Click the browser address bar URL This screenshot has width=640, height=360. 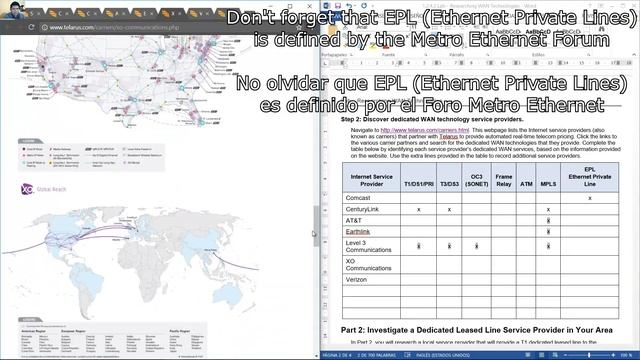(x=114, y=27)
